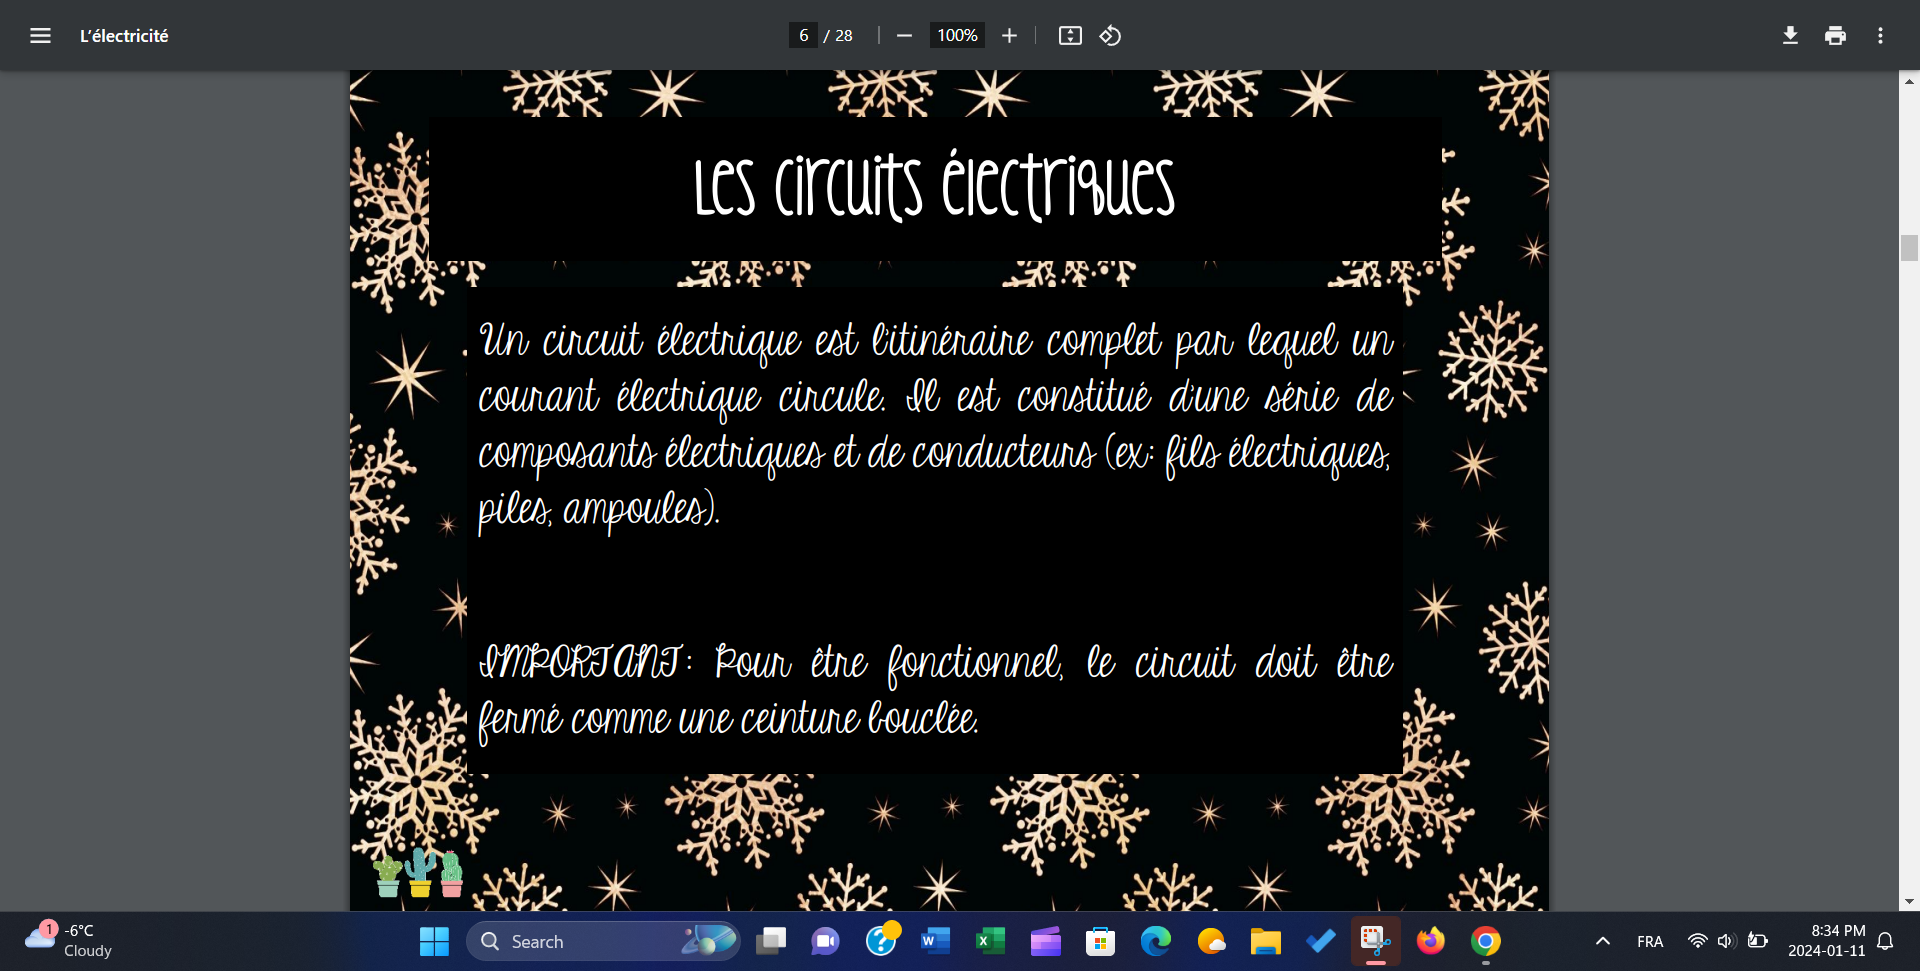Screen dimensions: 1920x971
Task: Click the zoom in plus button
Action: pos(1009,36)
